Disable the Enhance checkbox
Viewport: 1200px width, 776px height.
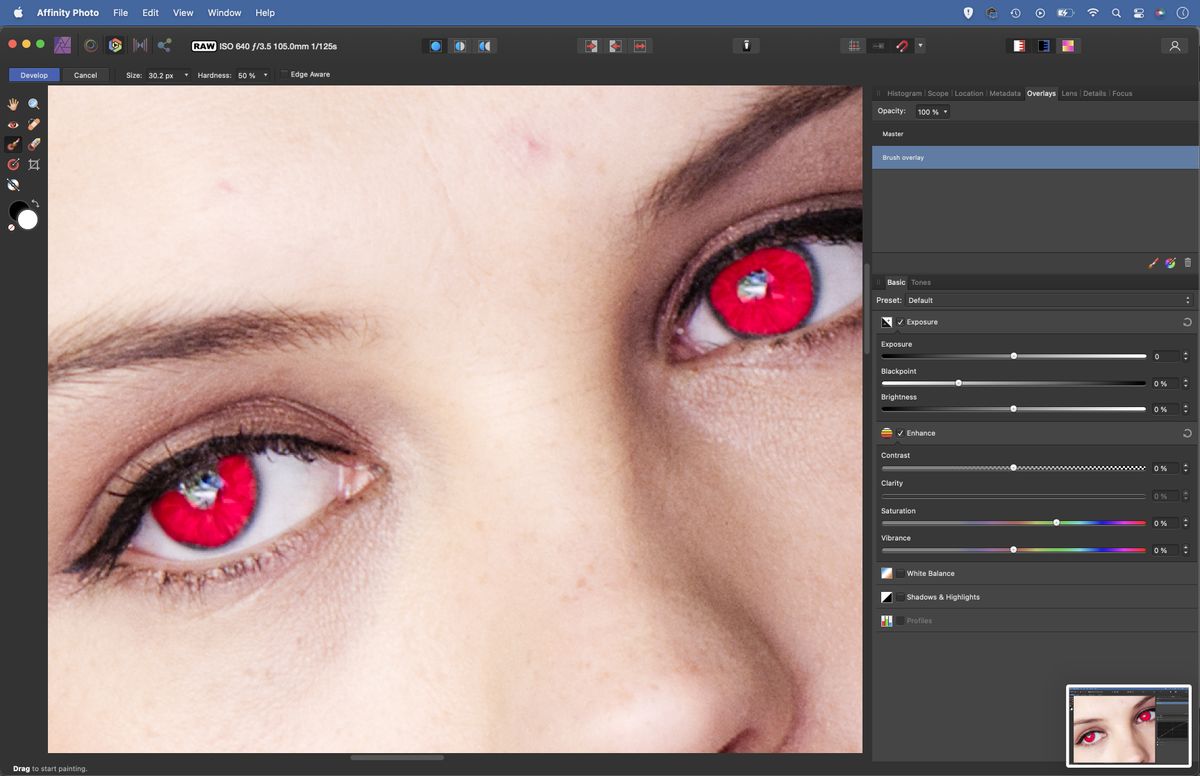tap(901, 433)
